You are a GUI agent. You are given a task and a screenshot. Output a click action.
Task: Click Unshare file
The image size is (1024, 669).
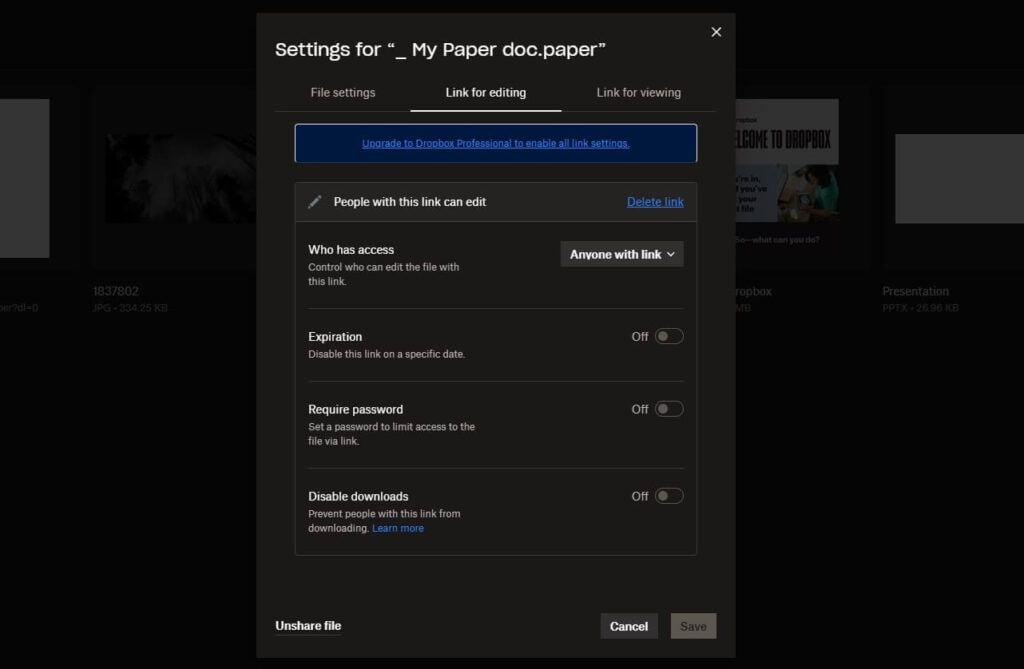click(x=308, y=626)
